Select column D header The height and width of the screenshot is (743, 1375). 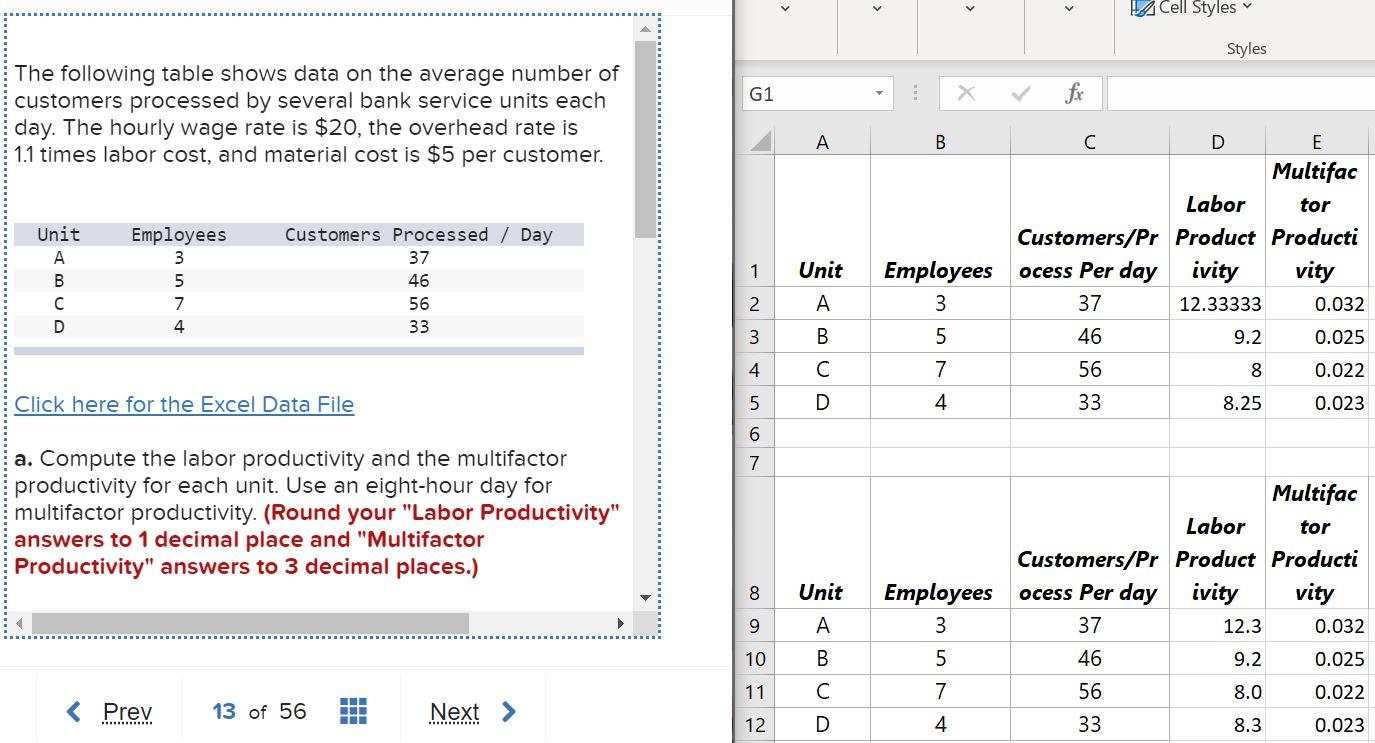(1217, 142)
